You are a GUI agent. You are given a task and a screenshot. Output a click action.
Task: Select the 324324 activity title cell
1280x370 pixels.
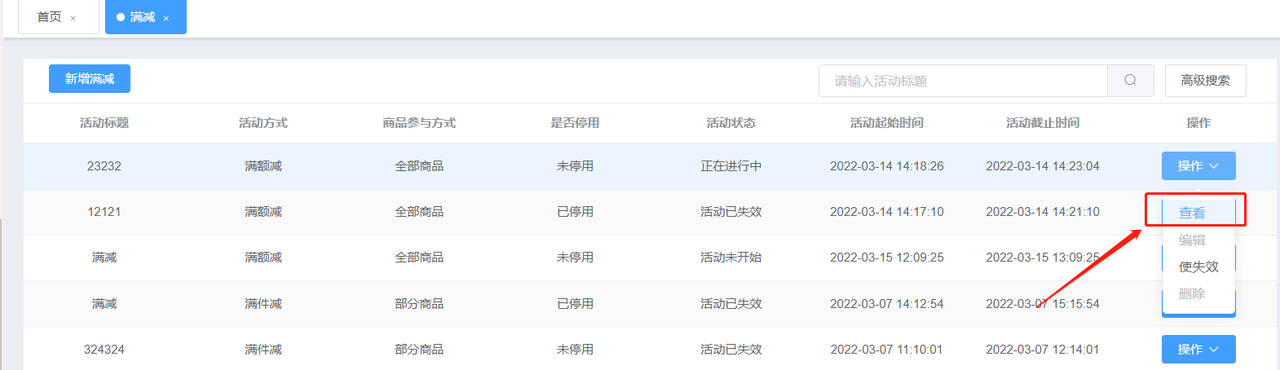tap(104, 349)
